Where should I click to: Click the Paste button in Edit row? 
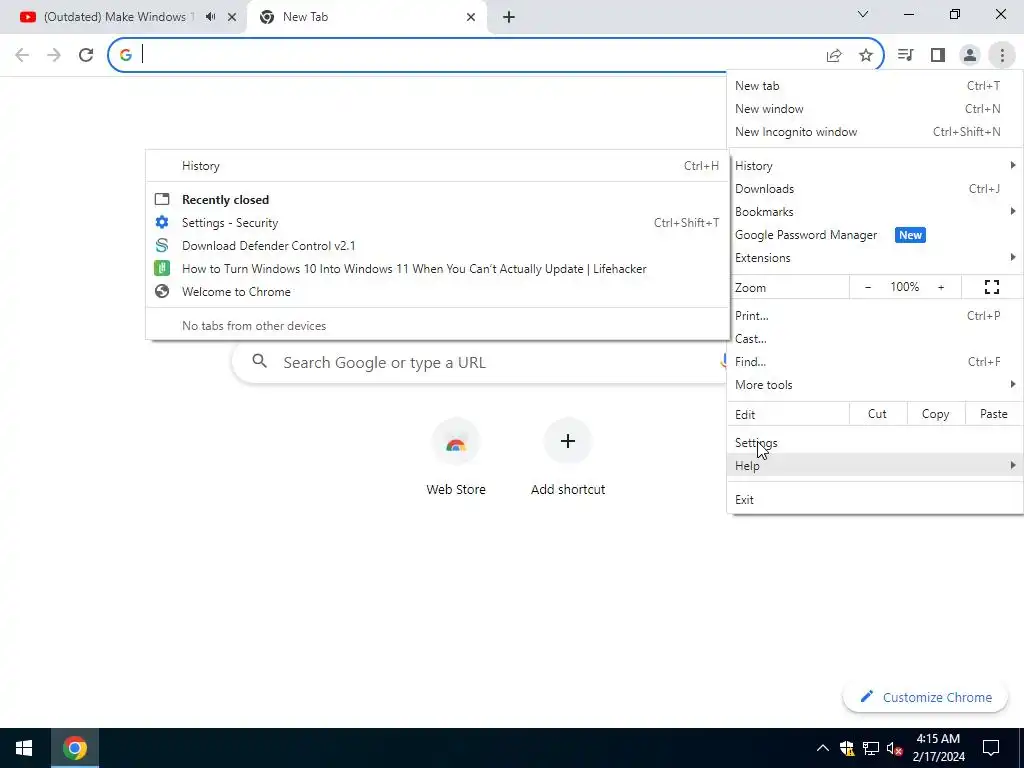[993, 414]
